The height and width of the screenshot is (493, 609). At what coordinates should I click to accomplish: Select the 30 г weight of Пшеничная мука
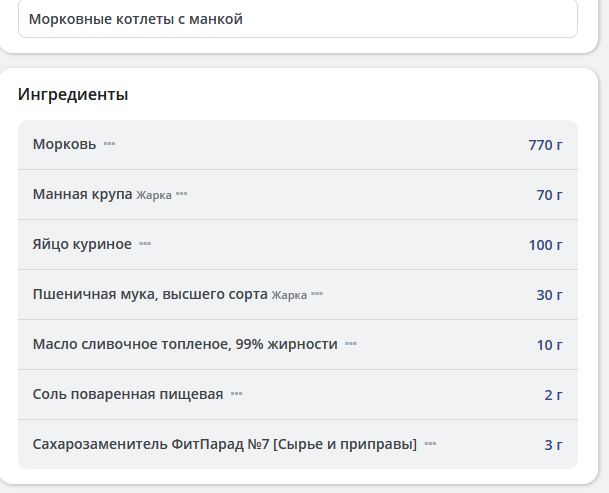pos(549,295)
